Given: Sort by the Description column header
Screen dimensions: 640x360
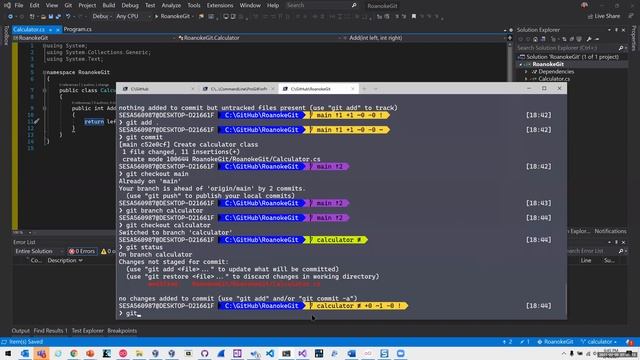Looking at the screenshot, I should [x=64, y=260].
